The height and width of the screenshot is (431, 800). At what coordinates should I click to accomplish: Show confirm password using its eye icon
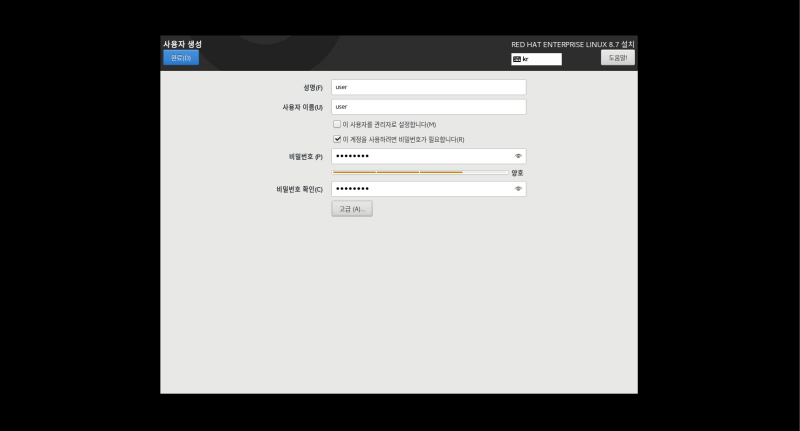(518, 189)
